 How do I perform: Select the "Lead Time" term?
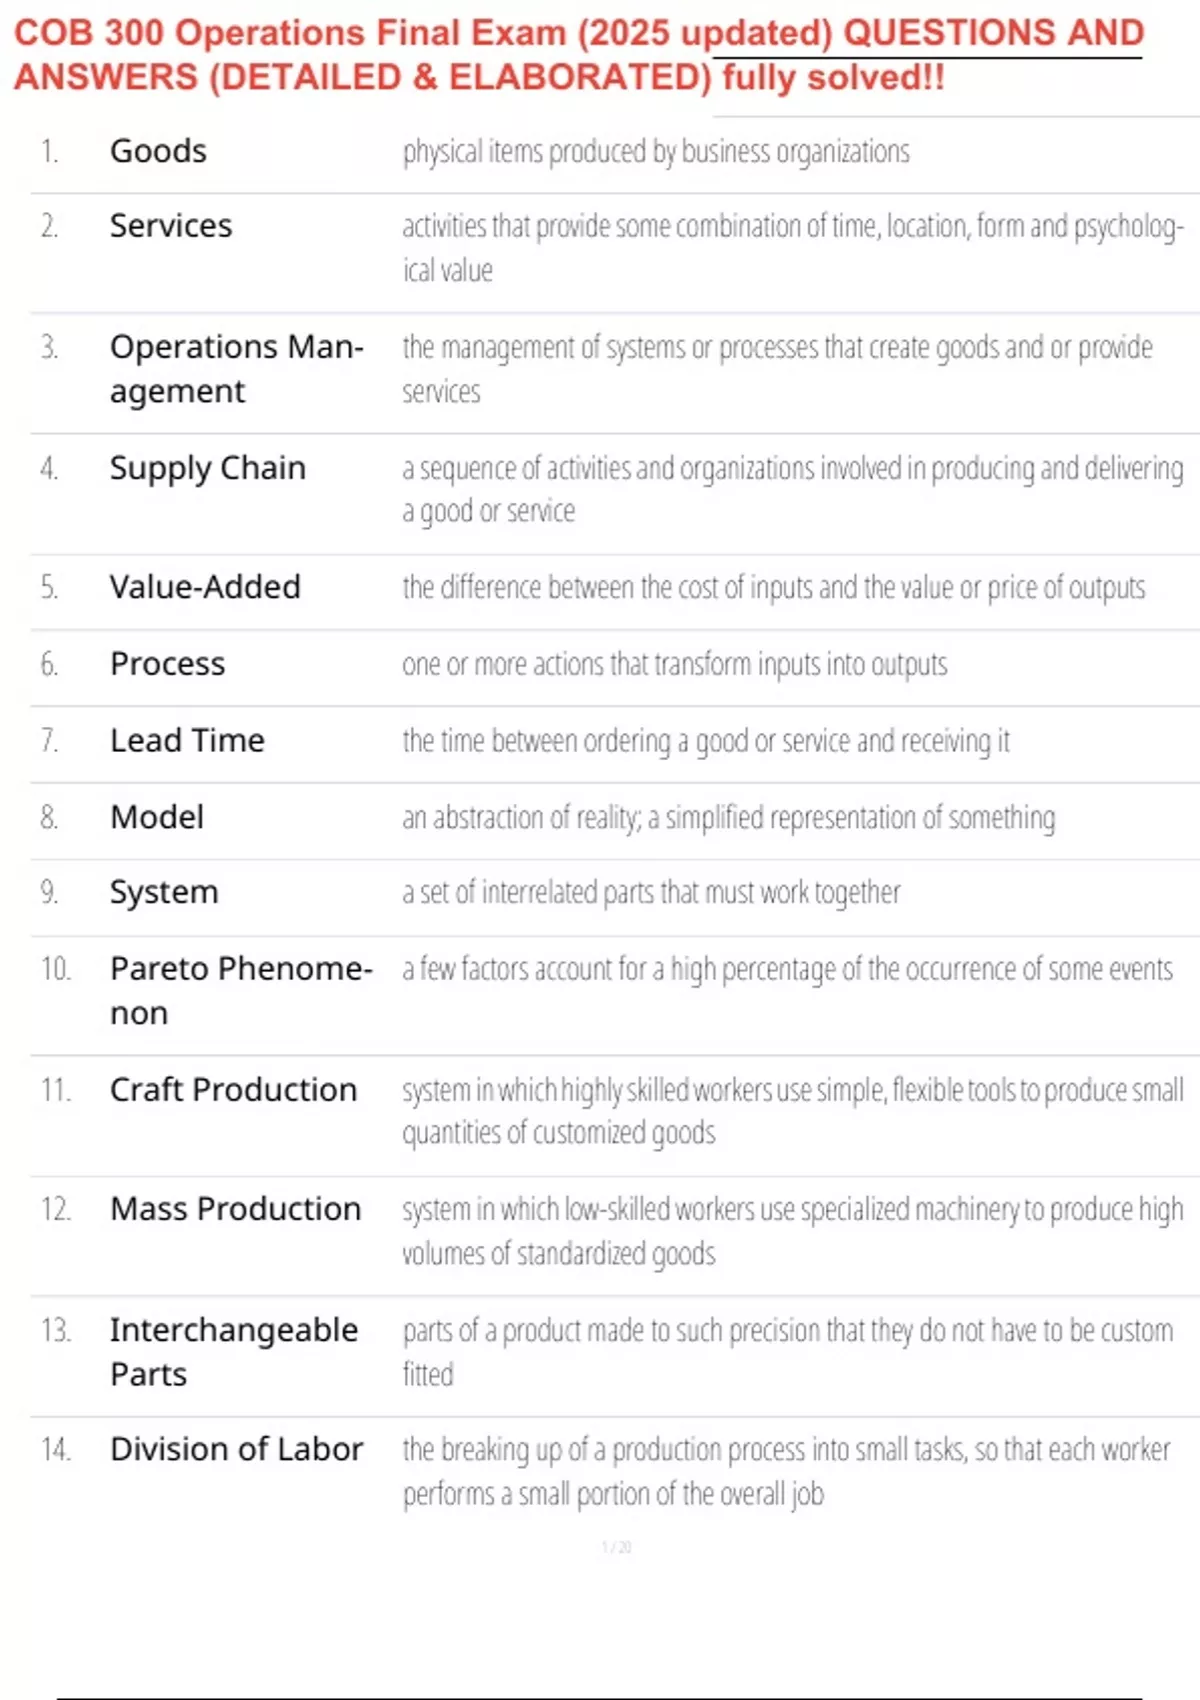[x=187, y=741]
